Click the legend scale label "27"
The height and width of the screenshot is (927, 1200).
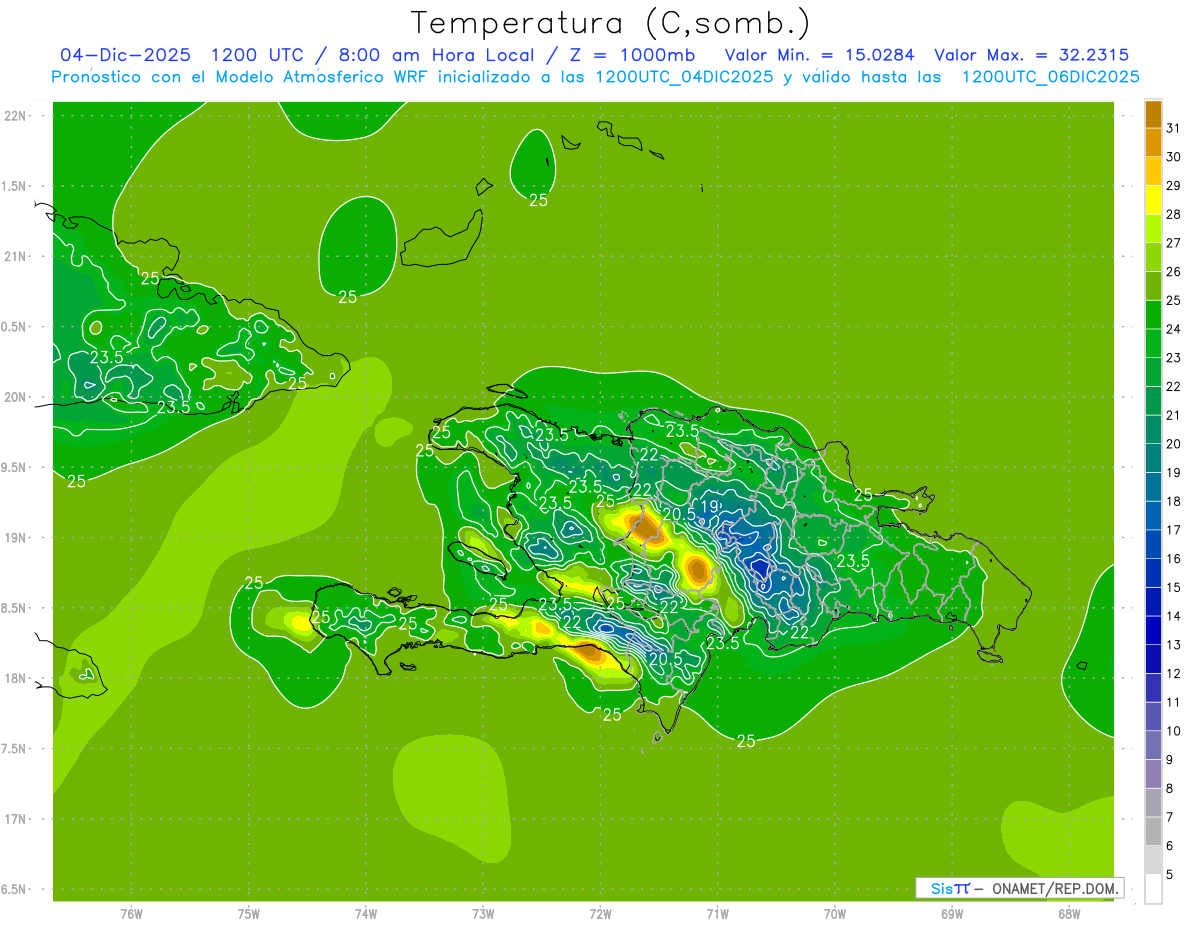(x=1173, y=243)
